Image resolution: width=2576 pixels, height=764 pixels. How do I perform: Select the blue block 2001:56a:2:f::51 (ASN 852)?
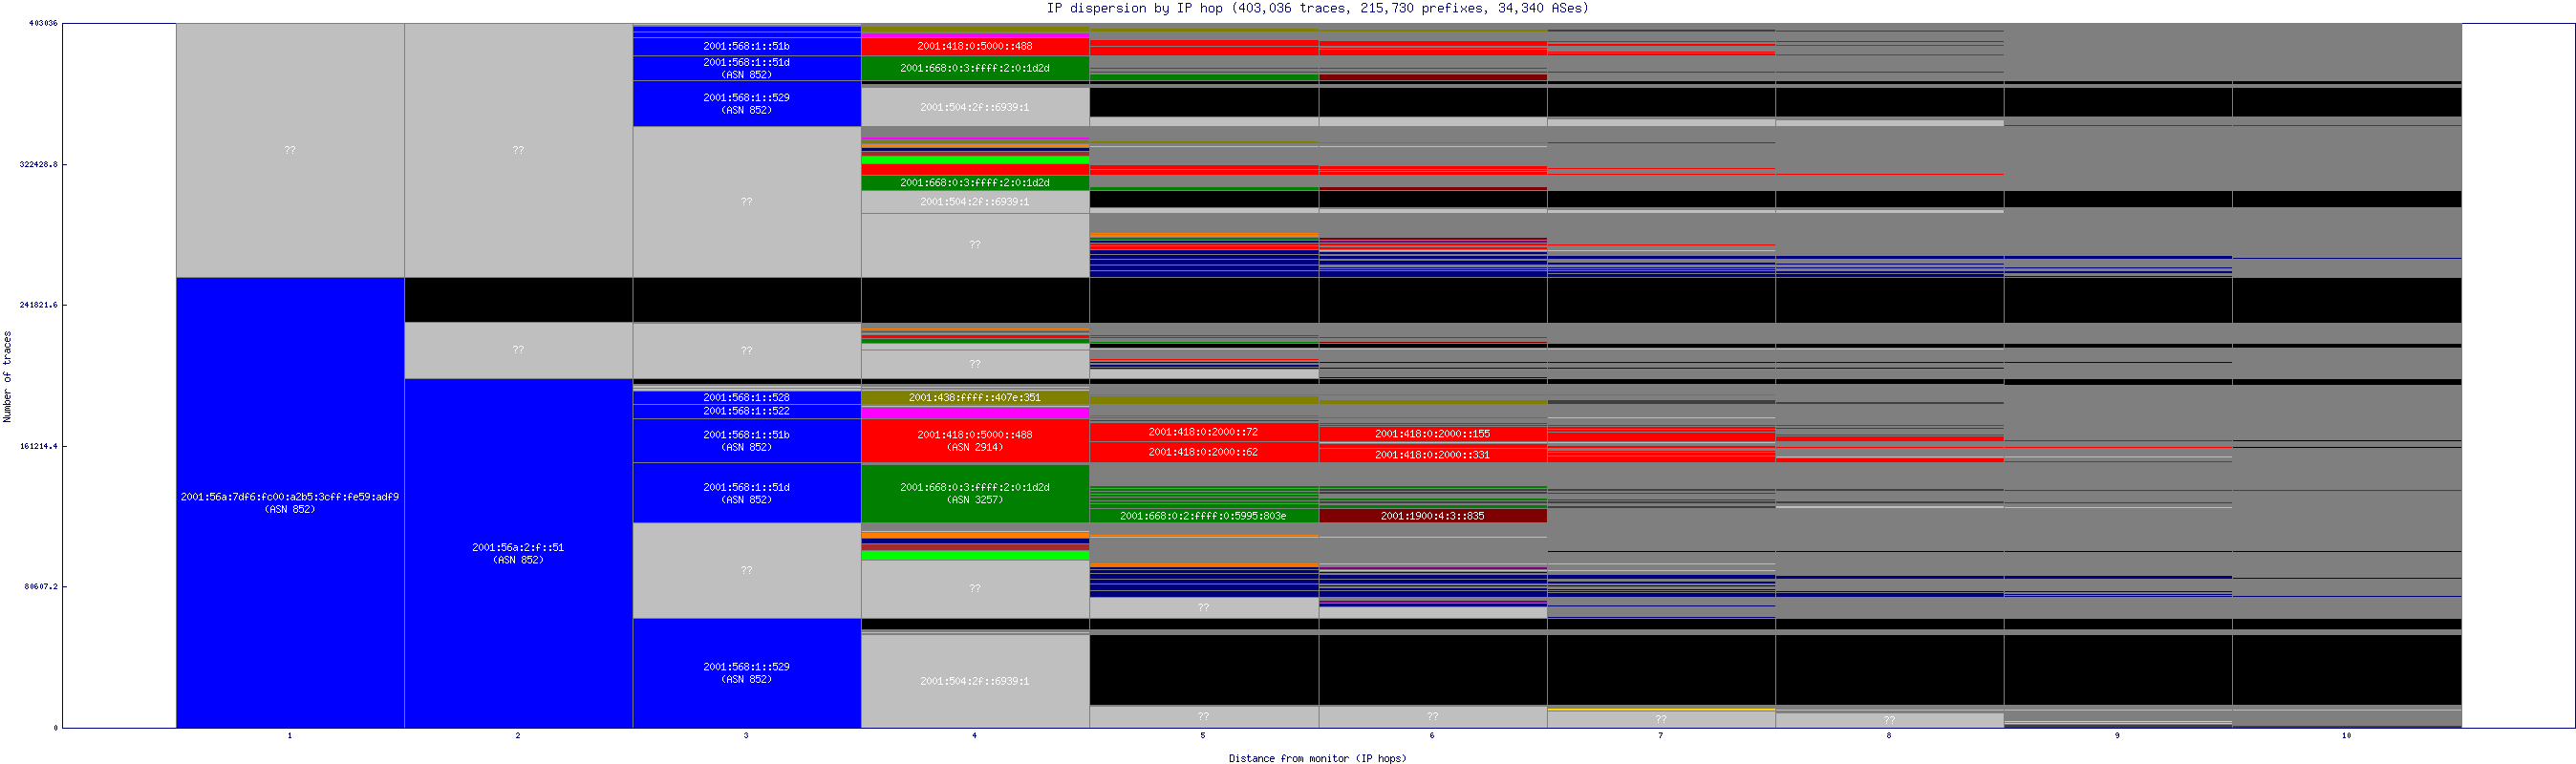[x=518, y=553]
